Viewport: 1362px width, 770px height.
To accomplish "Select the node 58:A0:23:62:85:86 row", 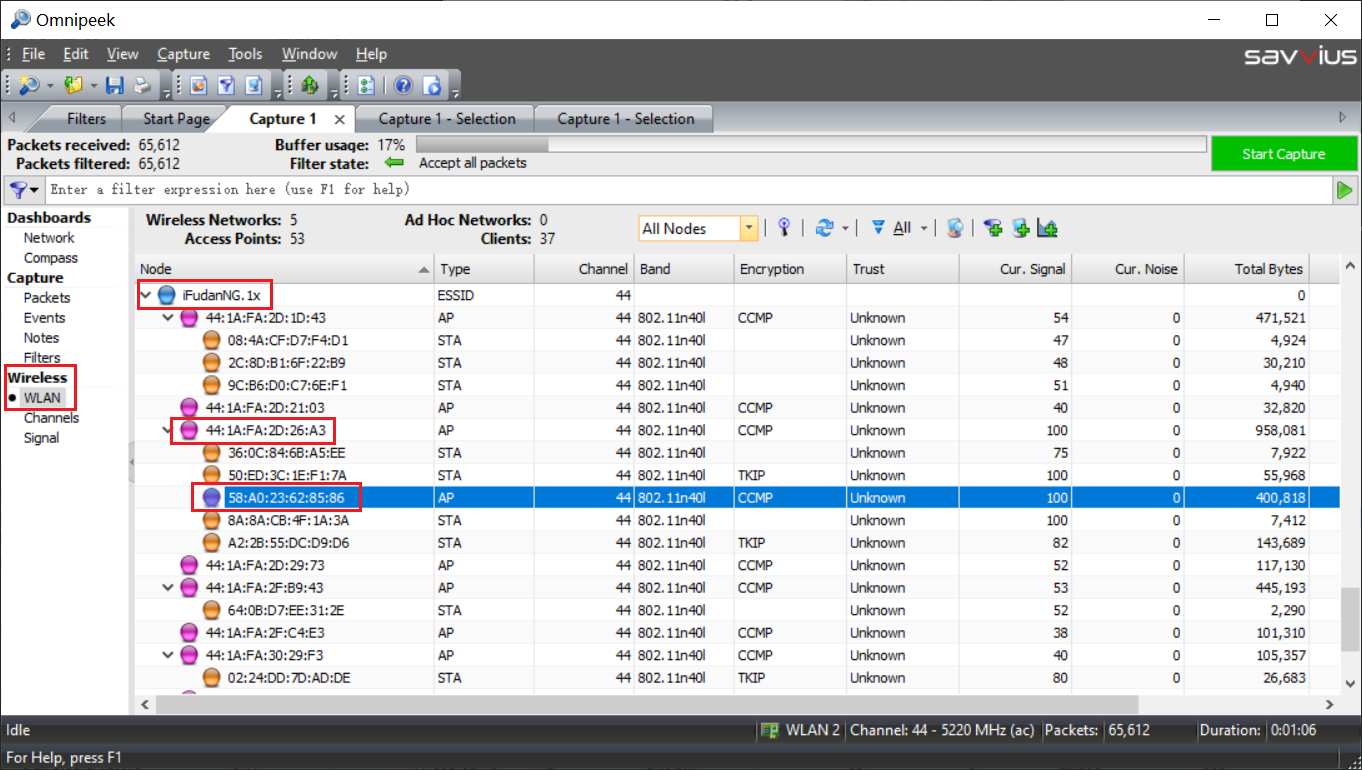I will point(738,498).
